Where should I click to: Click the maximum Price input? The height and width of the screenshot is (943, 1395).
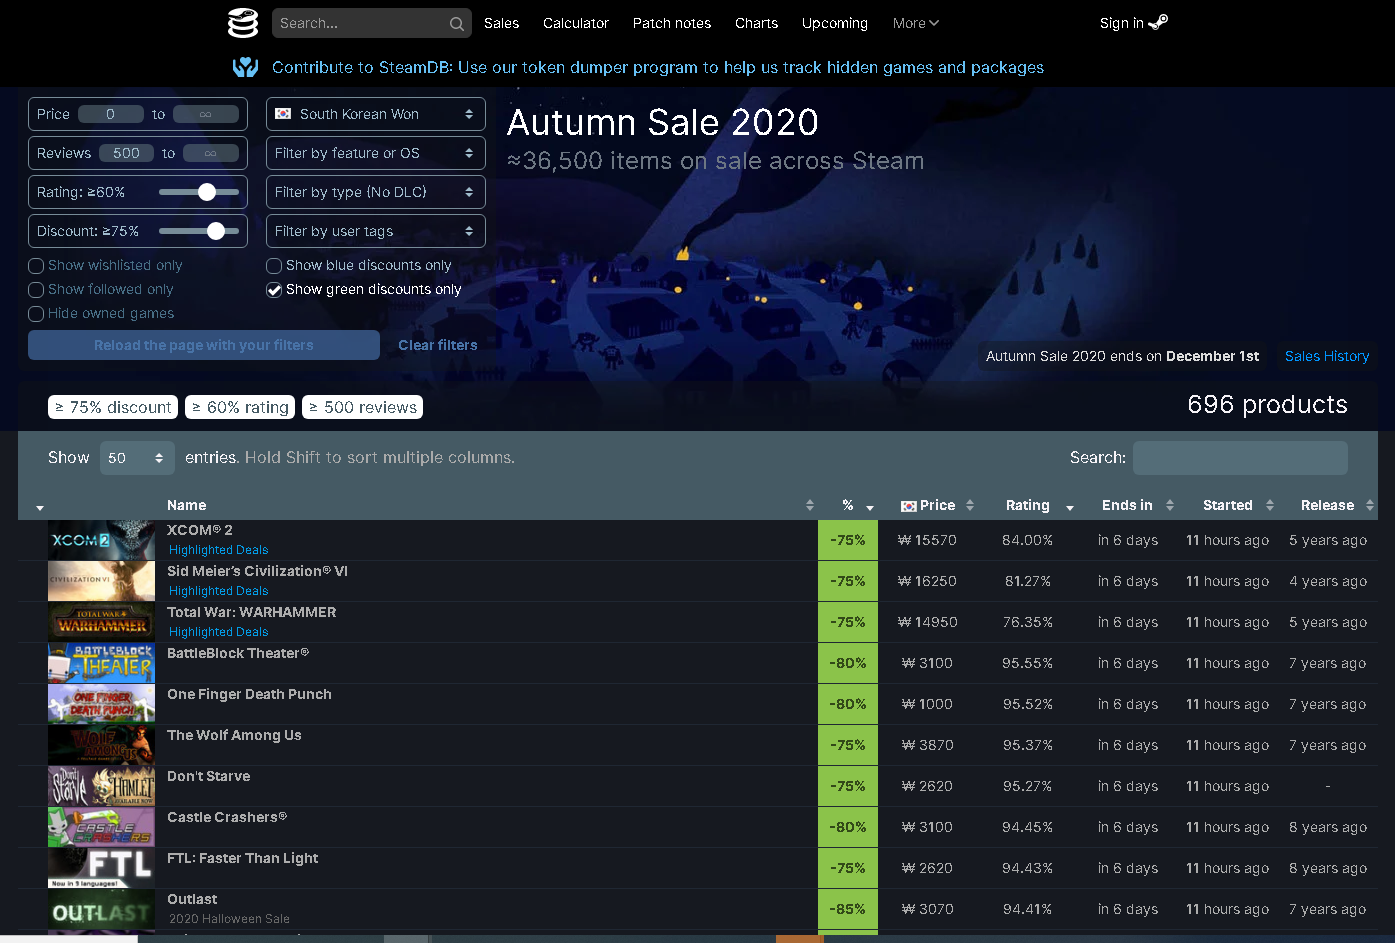pos(206,114)
